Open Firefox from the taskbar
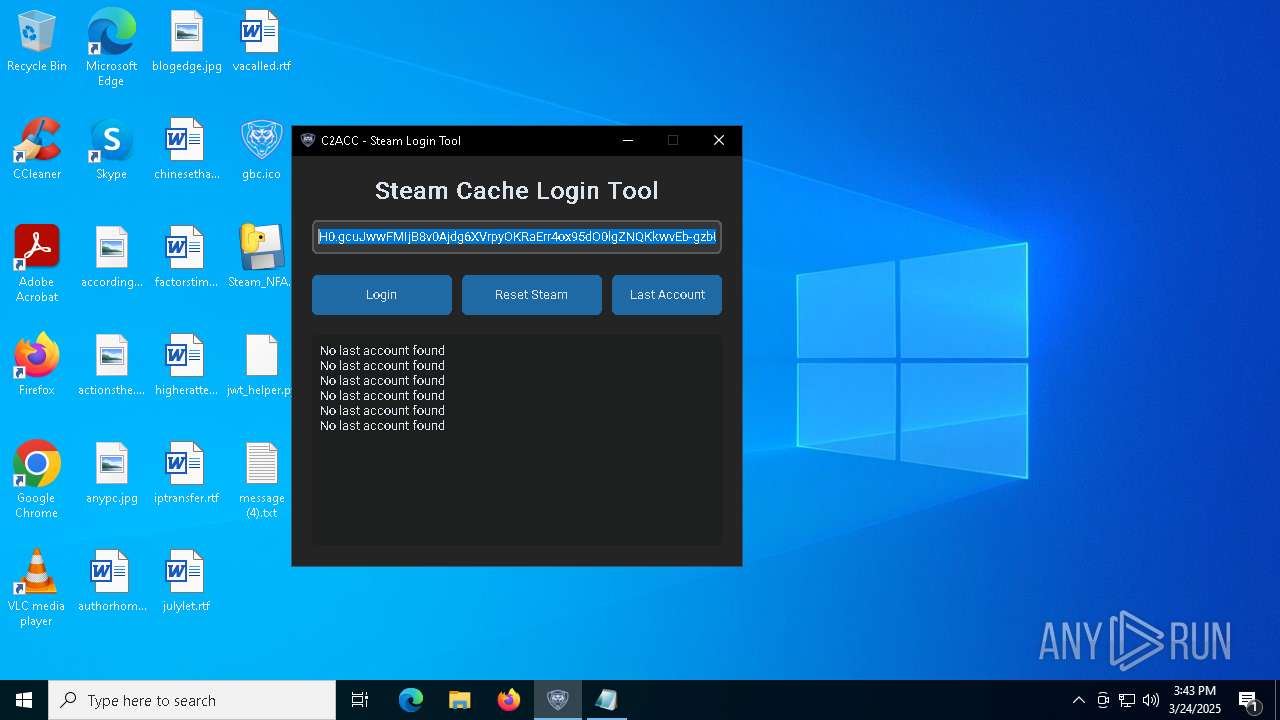The image size is (1280, 720). [x=509, y=700]
